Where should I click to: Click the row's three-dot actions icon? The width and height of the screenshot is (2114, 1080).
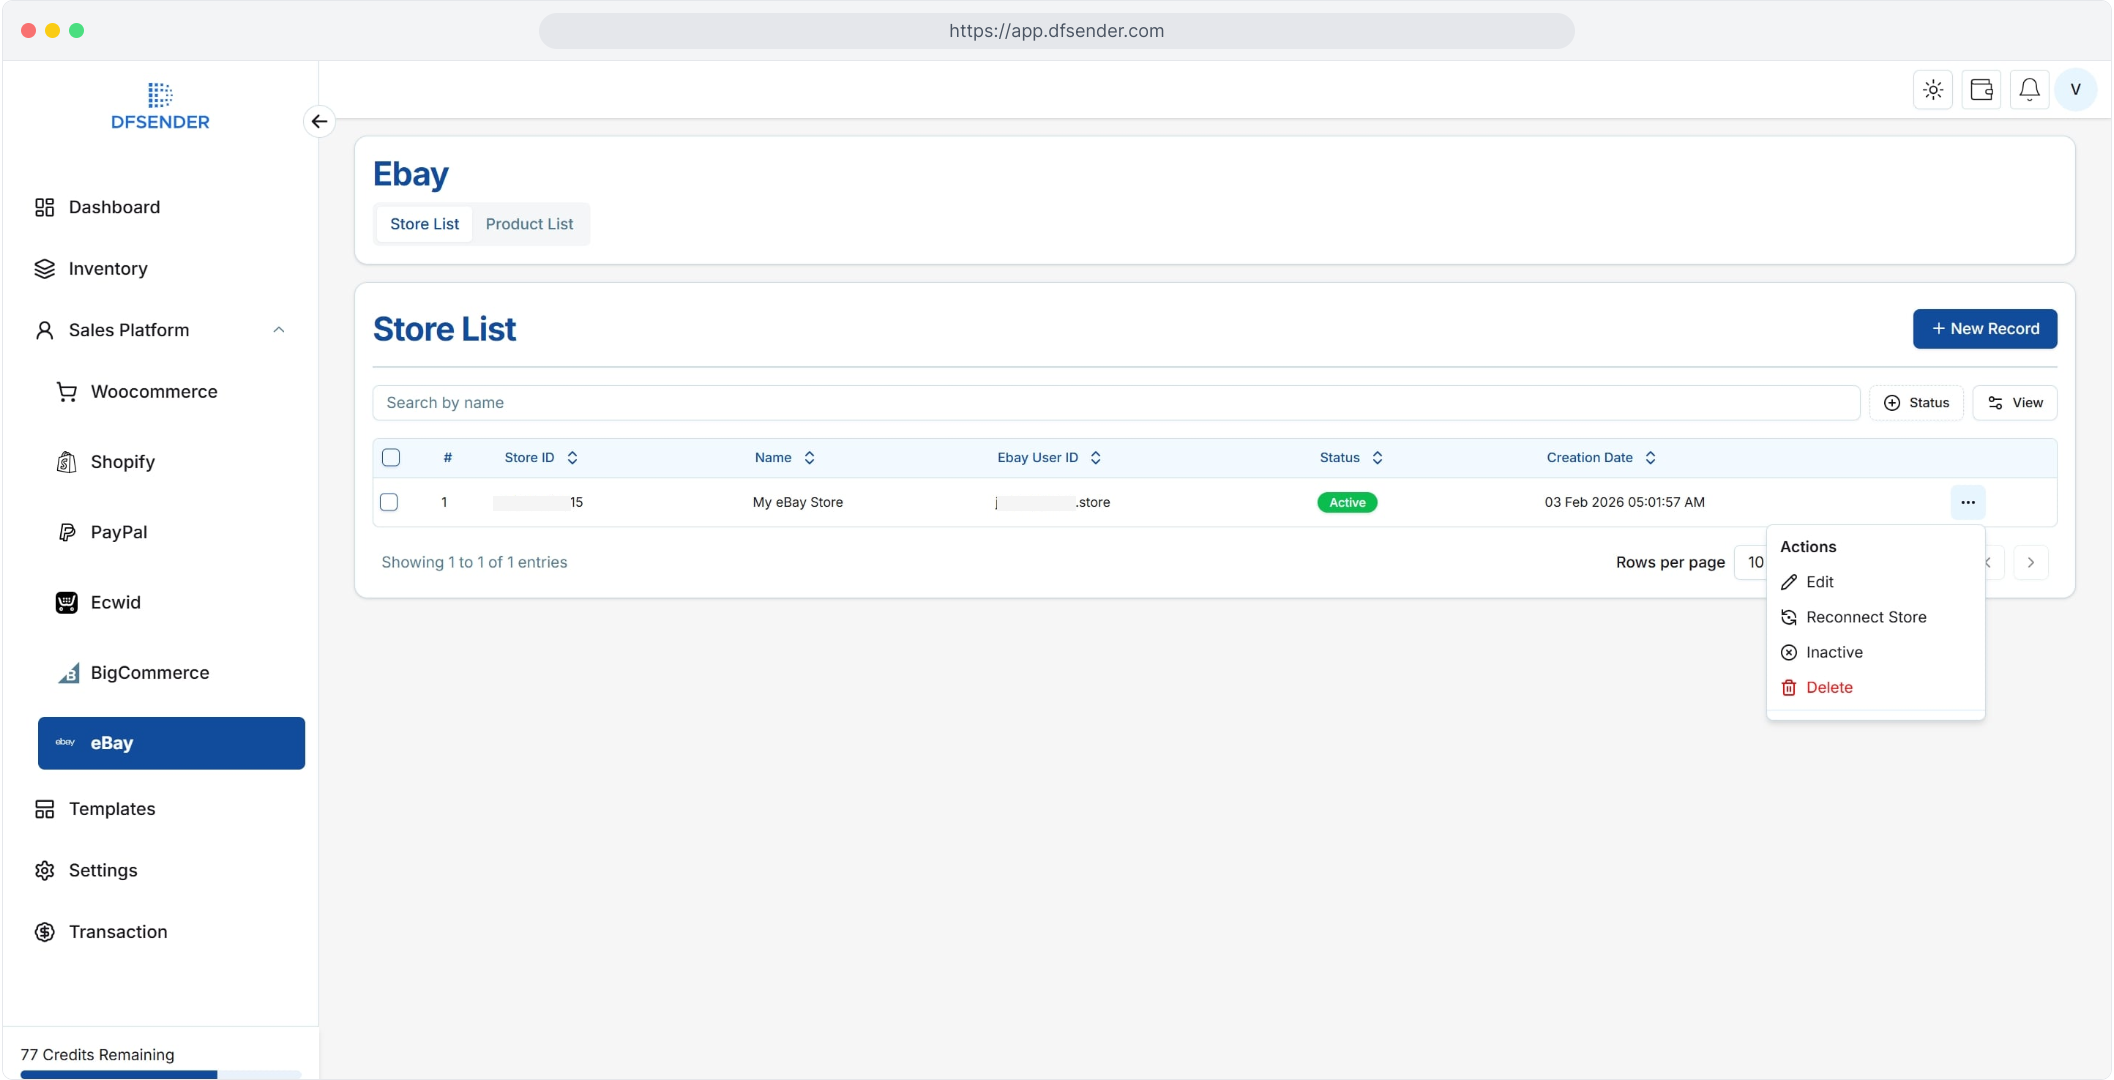pyautogui.click(x=1967, y=502)
